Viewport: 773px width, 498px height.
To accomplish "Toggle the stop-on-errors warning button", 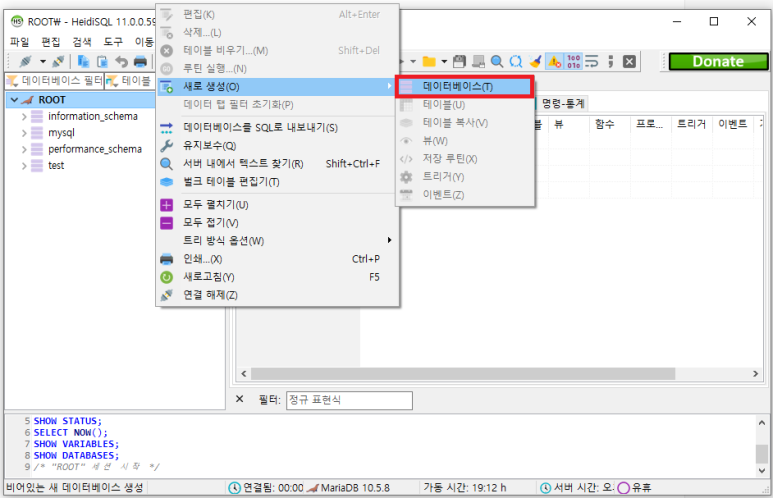I will [555, 62].
